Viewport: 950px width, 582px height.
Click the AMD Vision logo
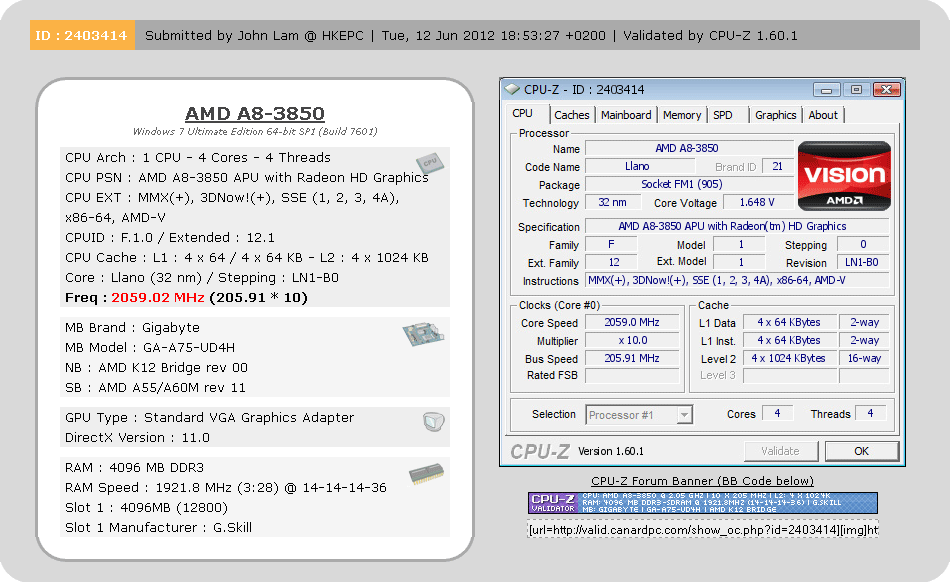[x=844, y=176]
